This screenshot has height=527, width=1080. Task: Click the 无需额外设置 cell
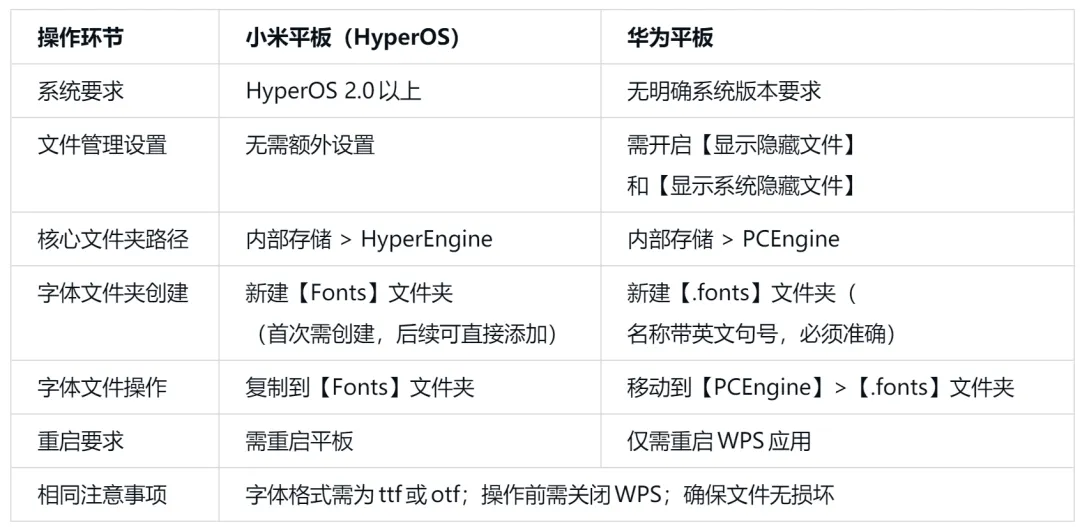point(310,145)
